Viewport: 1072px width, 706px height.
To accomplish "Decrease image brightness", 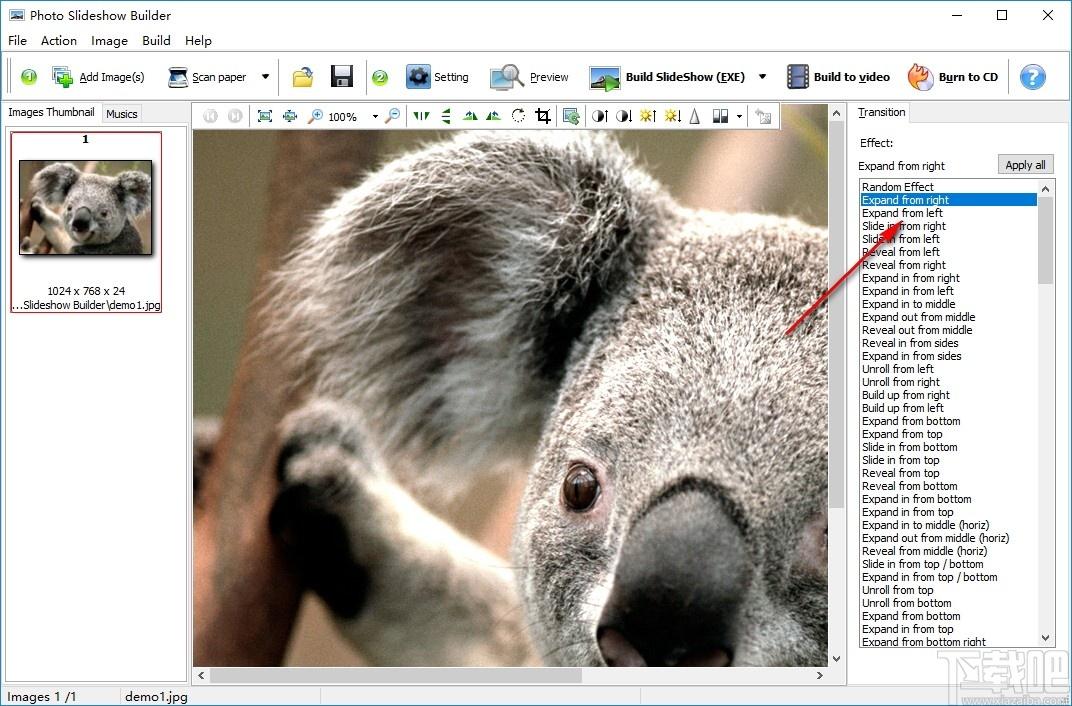I will 672,116.
